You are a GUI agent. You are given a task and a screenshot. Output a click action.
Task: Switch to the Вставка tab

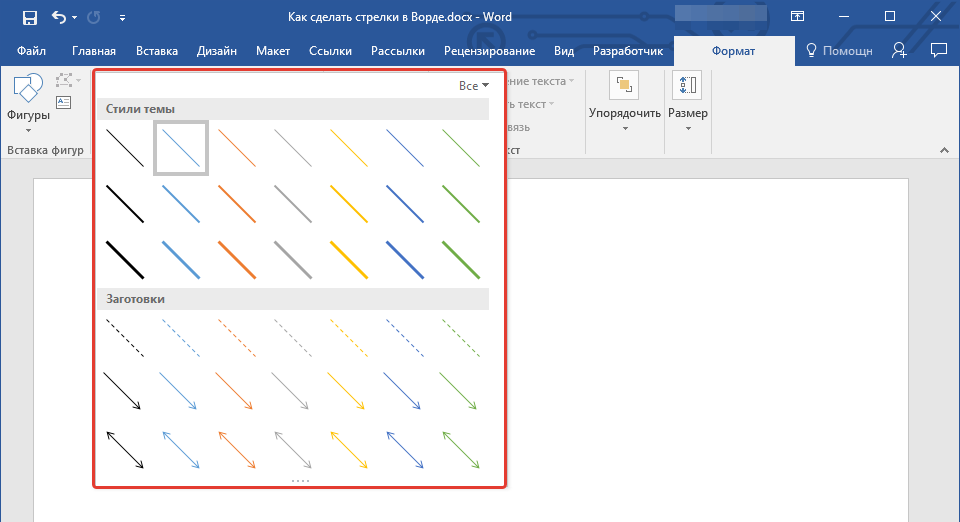pos(157,51)
